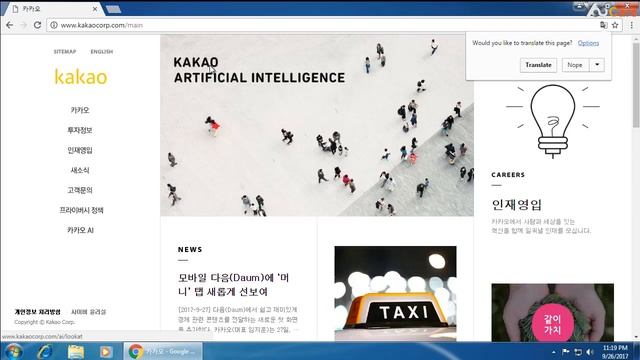The height and width of the screenshot is (360, 640).
Task: Select the Chrome window in the taskbar
Action: coord(163,351)
